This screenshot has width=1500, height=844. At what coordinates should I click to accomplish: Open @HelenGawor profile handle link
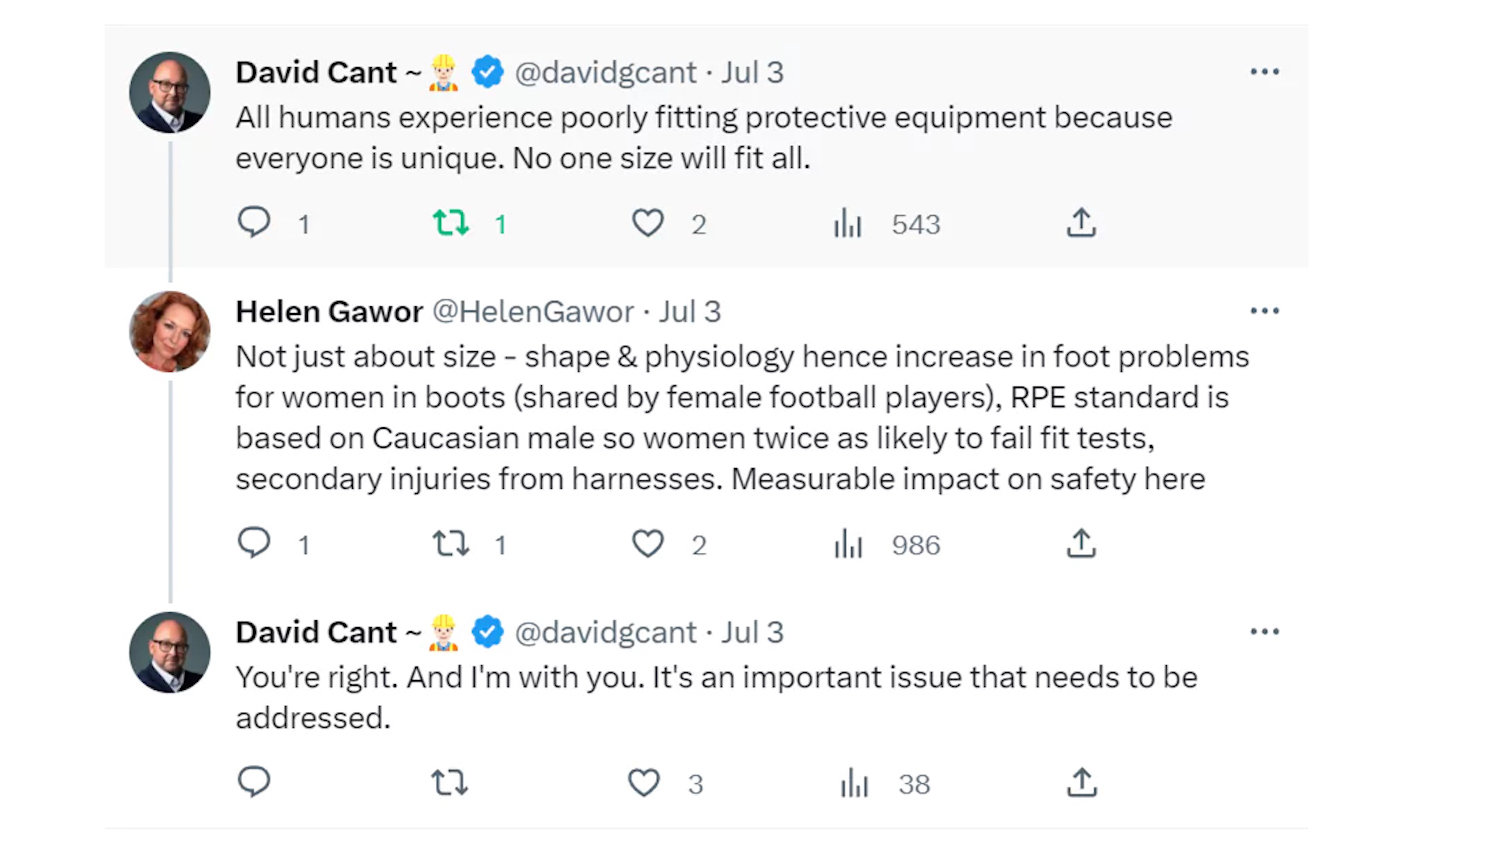pos(532,312)
